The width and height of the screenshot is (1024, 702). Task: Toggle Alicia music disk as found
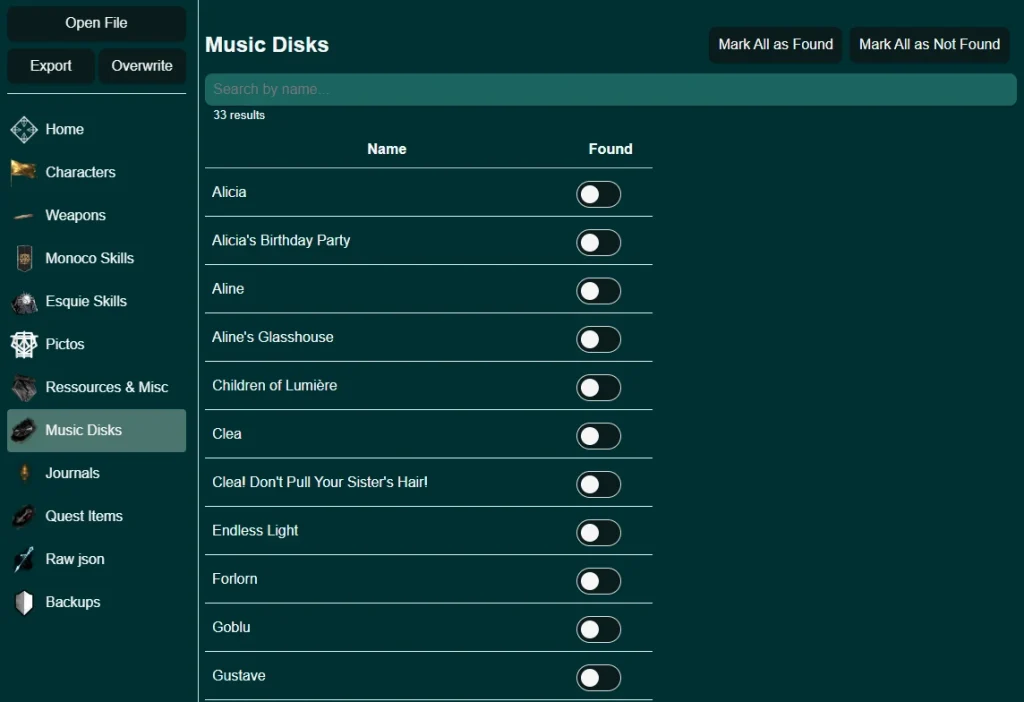pyautogui.click(x=598, y=194)
